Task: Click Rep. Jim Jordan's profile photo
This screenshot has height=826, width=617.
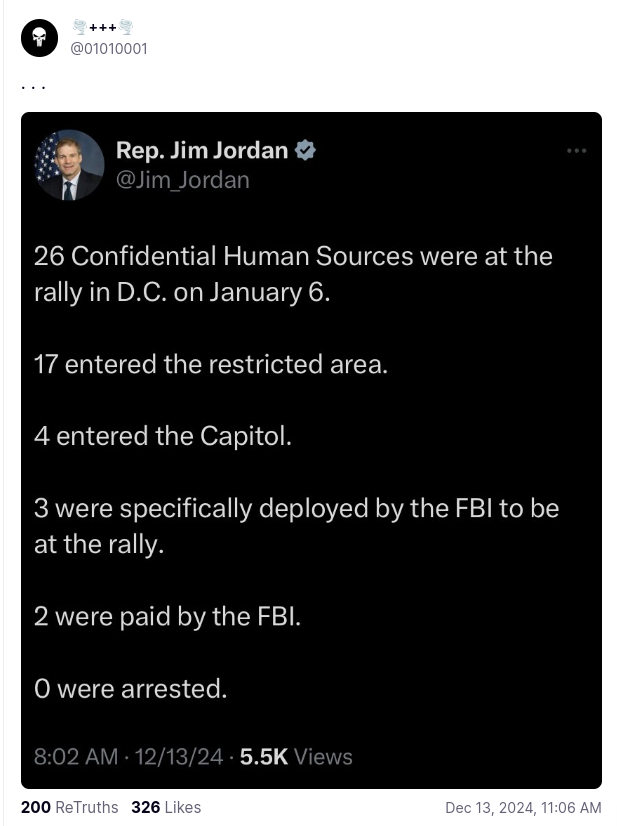Action: 69,165
